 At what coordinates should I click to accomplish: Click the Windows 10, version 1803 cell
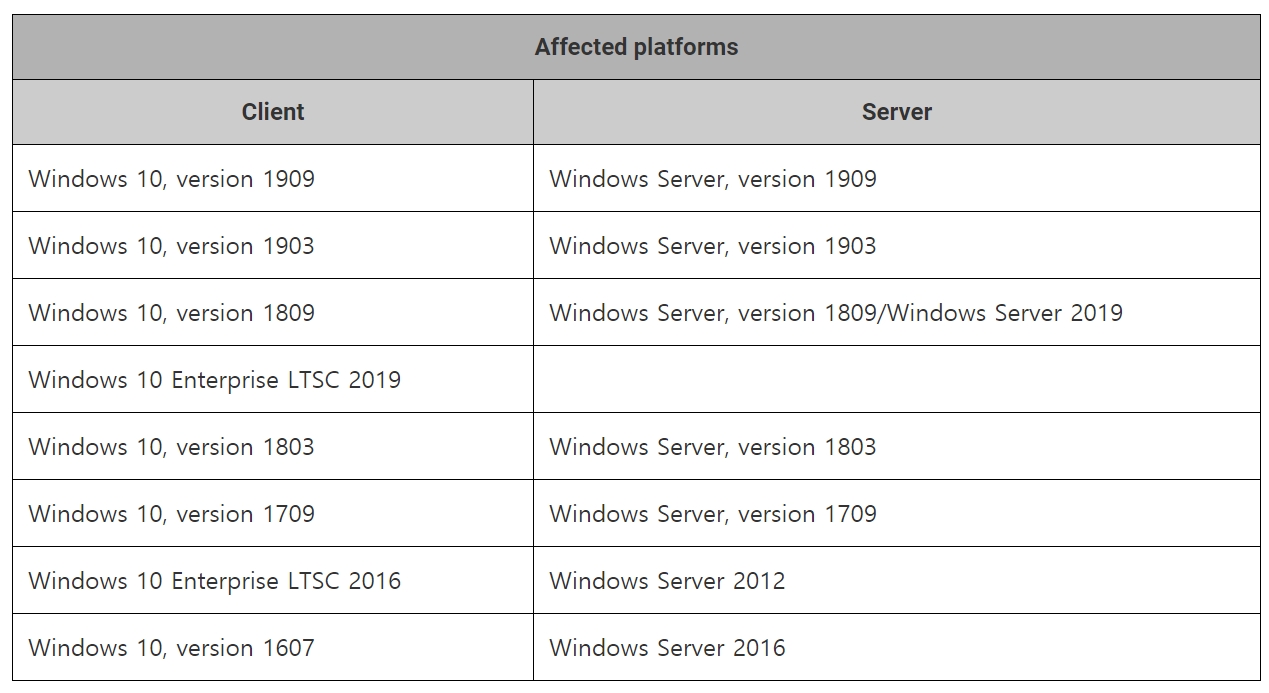[172, 447]
